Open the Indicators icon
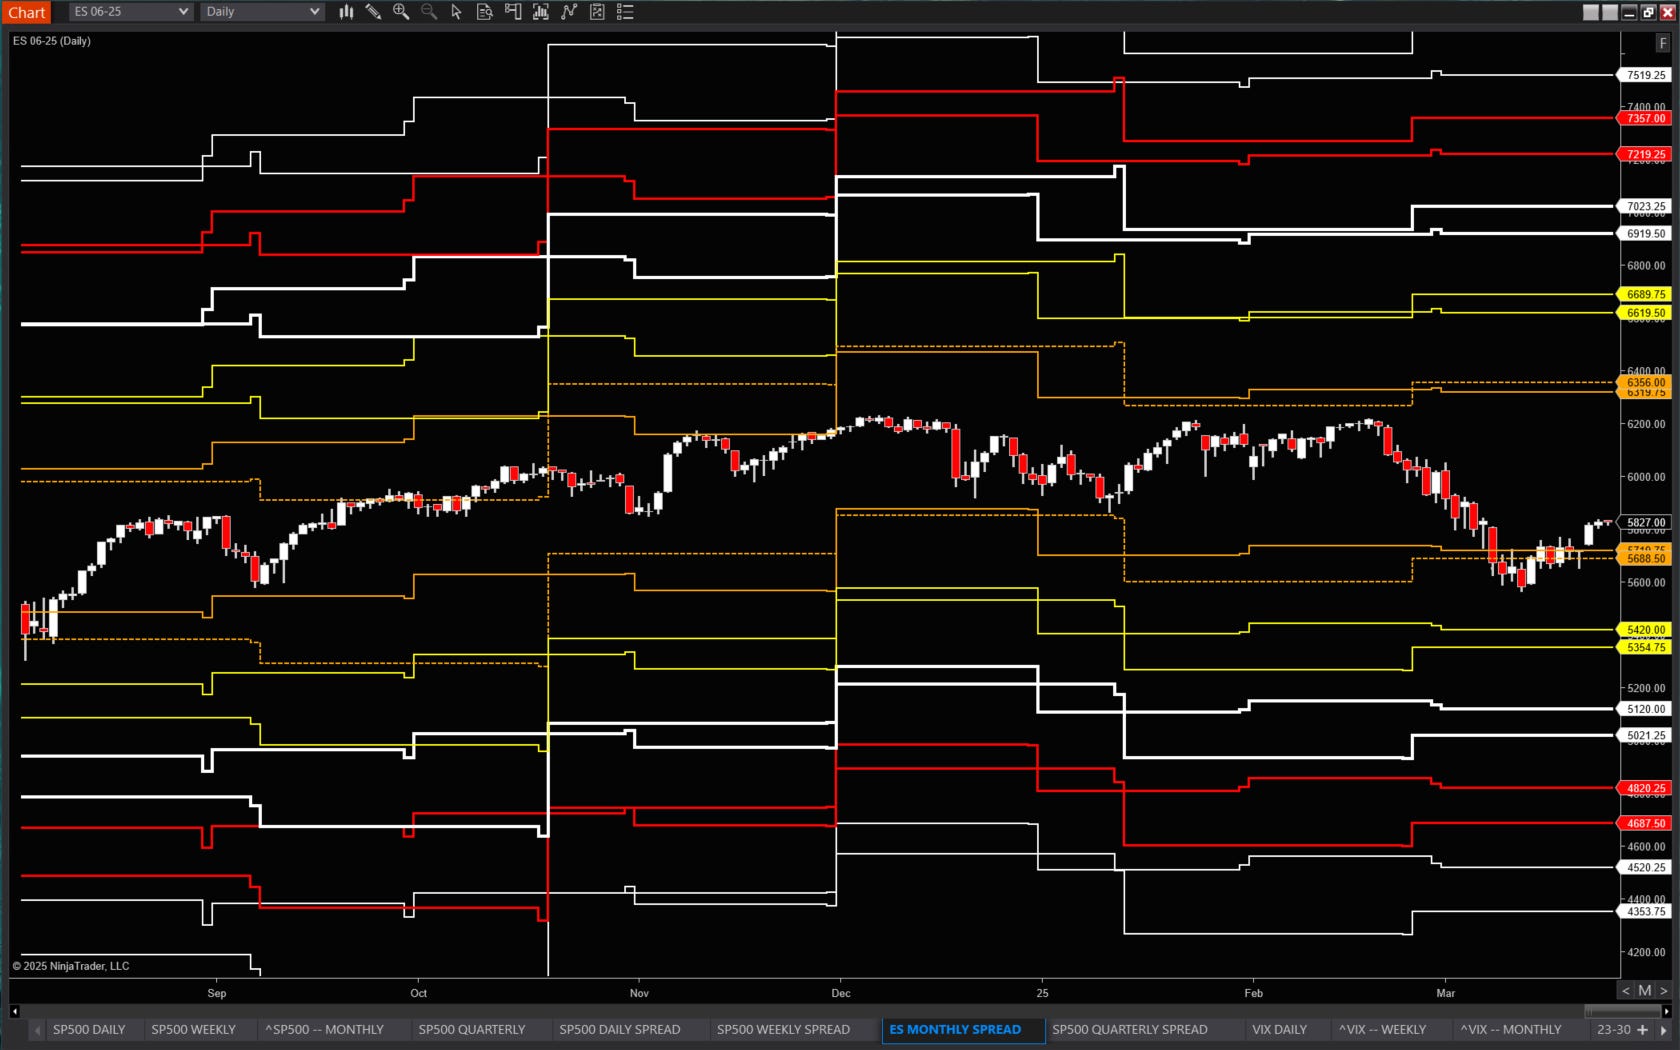This screenshot has height=1050, width=1680. [x=569, y=12]
